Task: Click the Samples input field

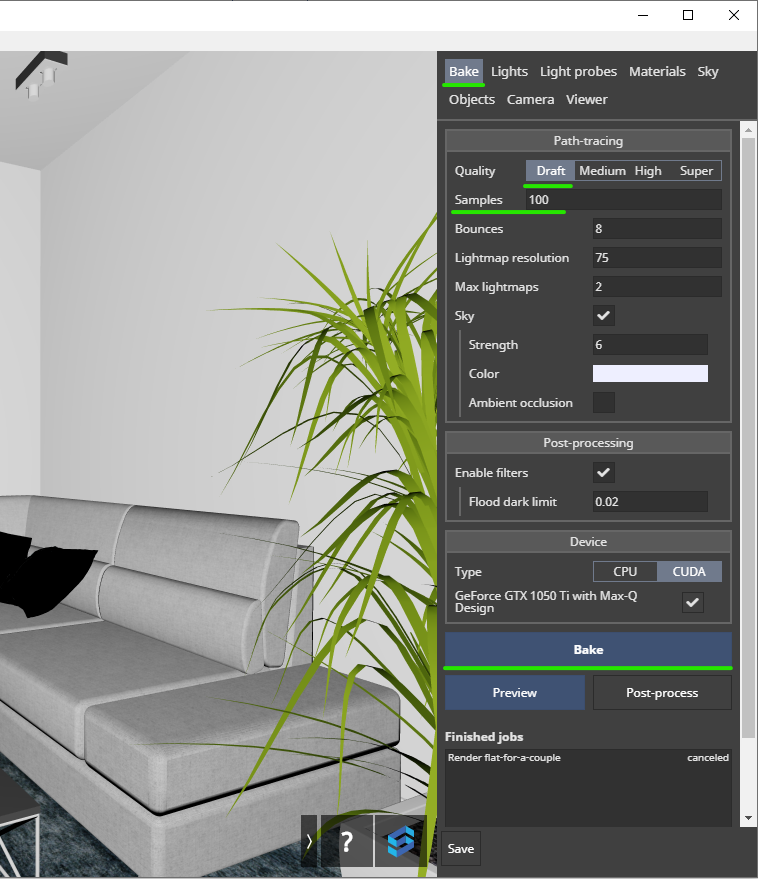Action: coord(623,200)
